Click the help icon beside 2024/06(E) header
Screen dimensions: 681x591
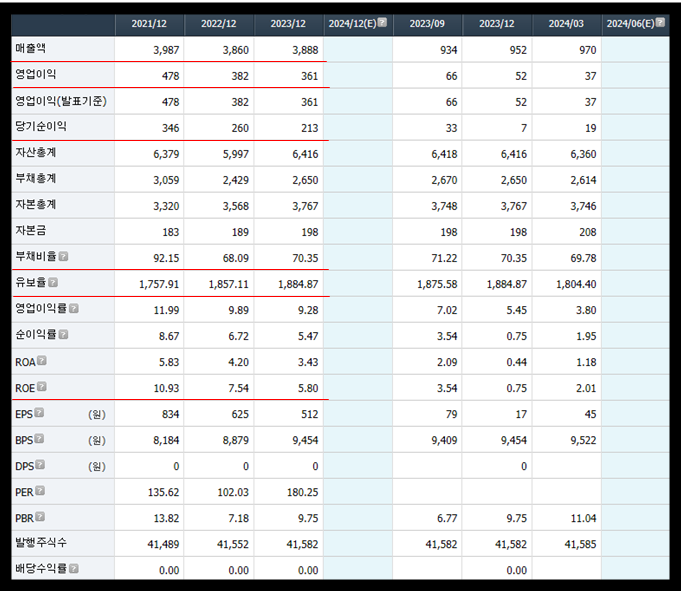(660, 22)
